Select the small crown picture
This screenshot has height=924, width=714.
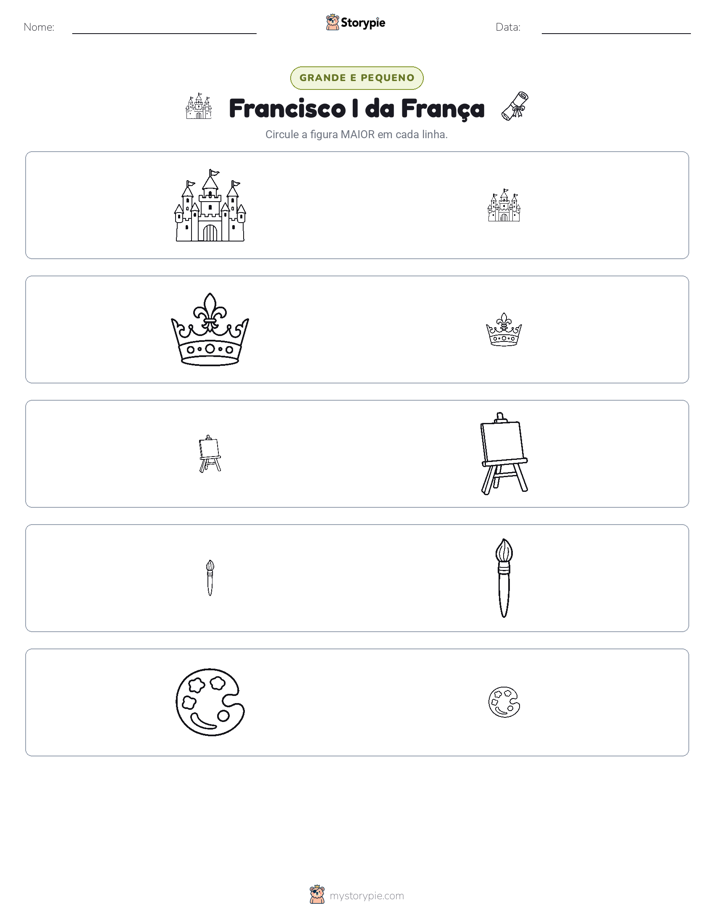(x=504, y=329)
